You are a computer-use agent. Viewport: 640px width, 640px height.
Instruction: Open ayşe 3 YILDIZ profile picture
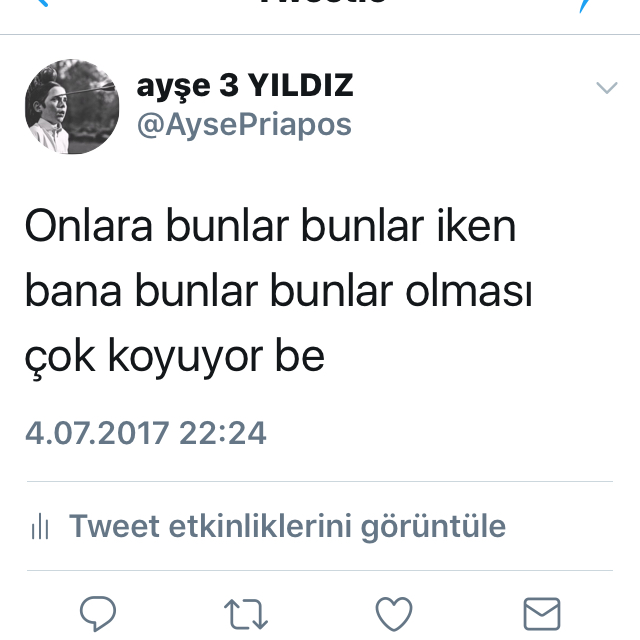(72, 107)
